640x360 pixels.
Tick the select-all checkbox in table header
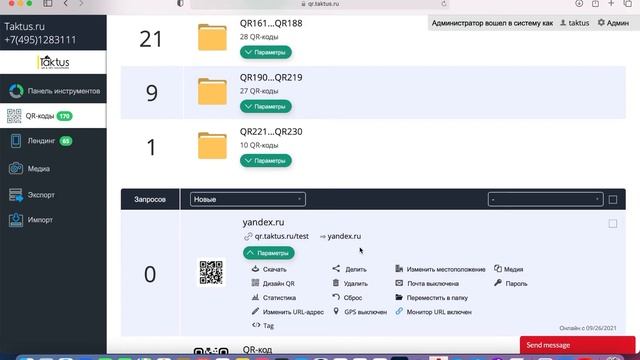click(x=613, y=200)
